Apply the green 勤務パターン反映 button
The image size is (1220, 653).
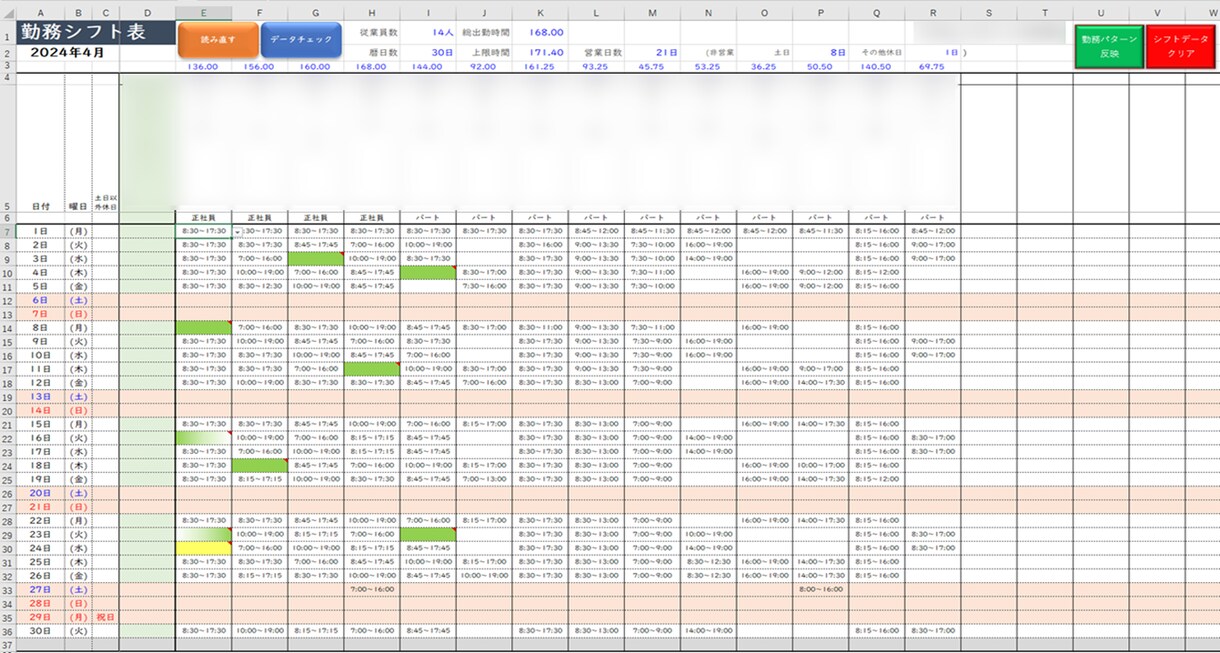[x=1109, y=46]
